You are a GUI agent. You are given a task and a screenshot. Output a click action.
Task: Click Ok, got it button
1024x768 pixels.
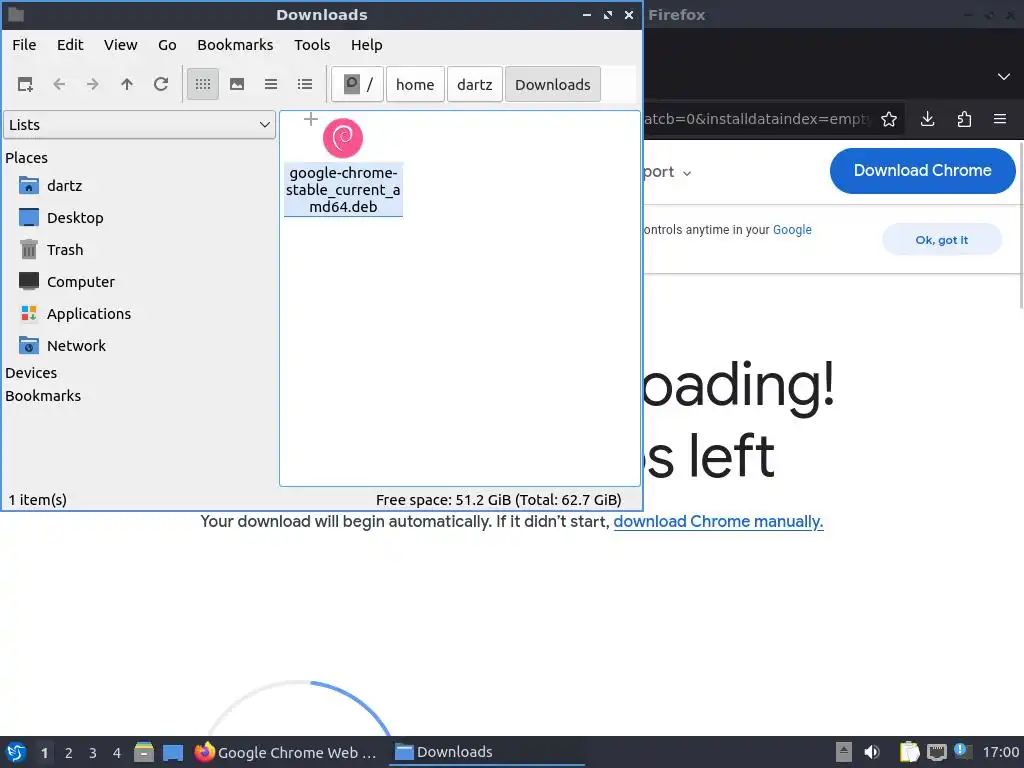pos(942,240)
